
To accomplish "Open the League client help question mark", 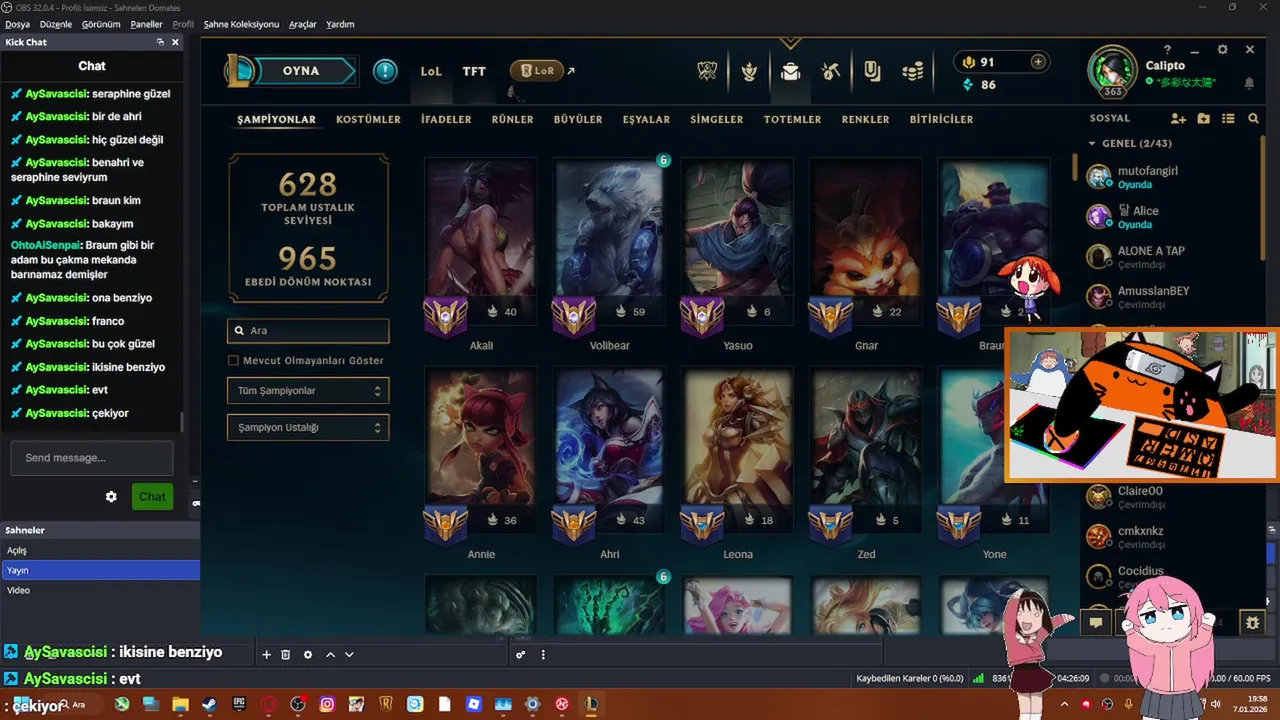I will [1168, 49].
